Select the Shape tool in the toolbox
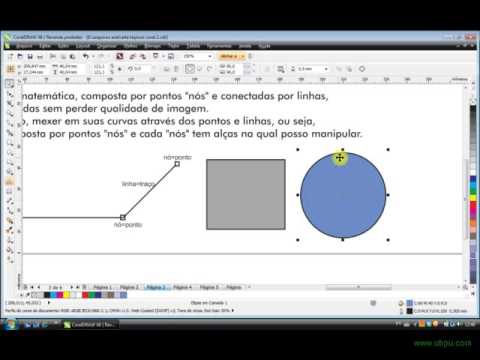This screenshot has width=480, height=360. click(x=10, y=94)
